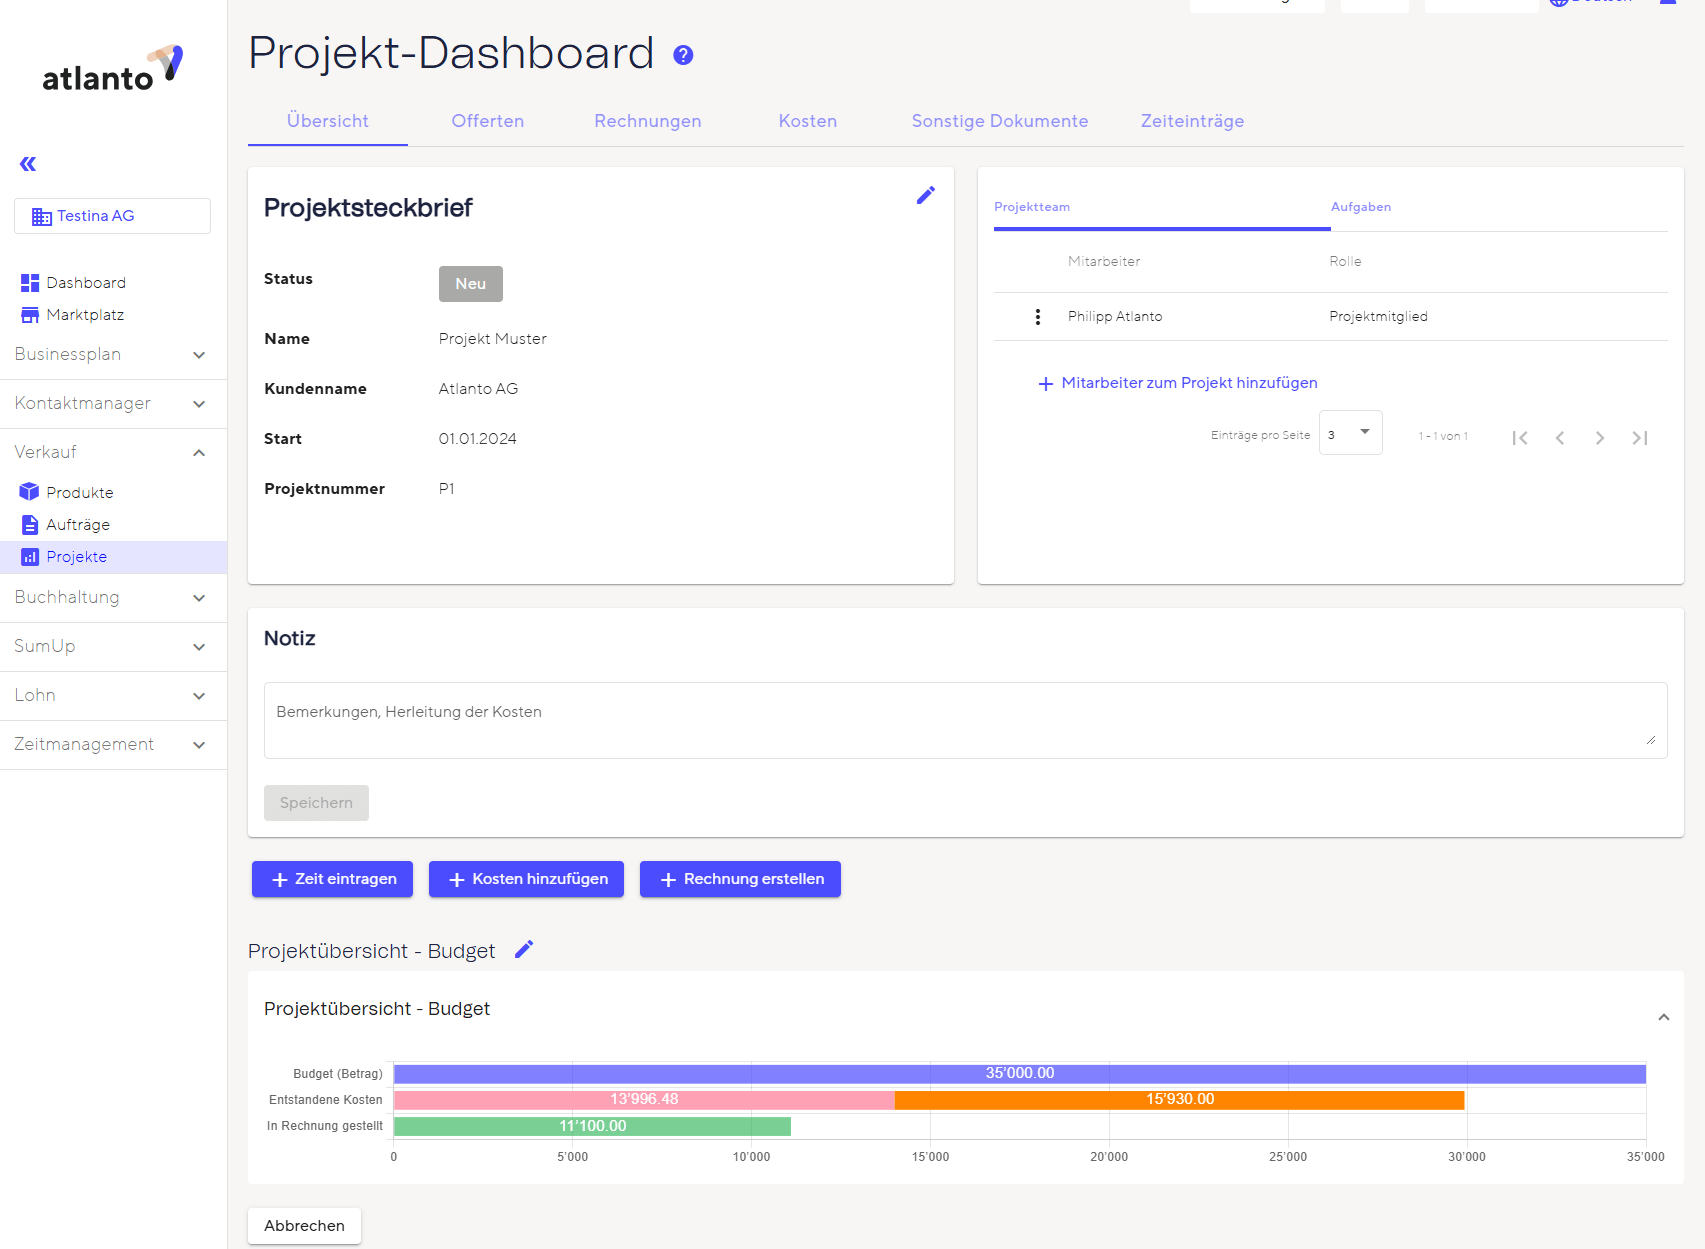
Task: Click start date 01.01.2024
Action: click(x=478, y=439)
